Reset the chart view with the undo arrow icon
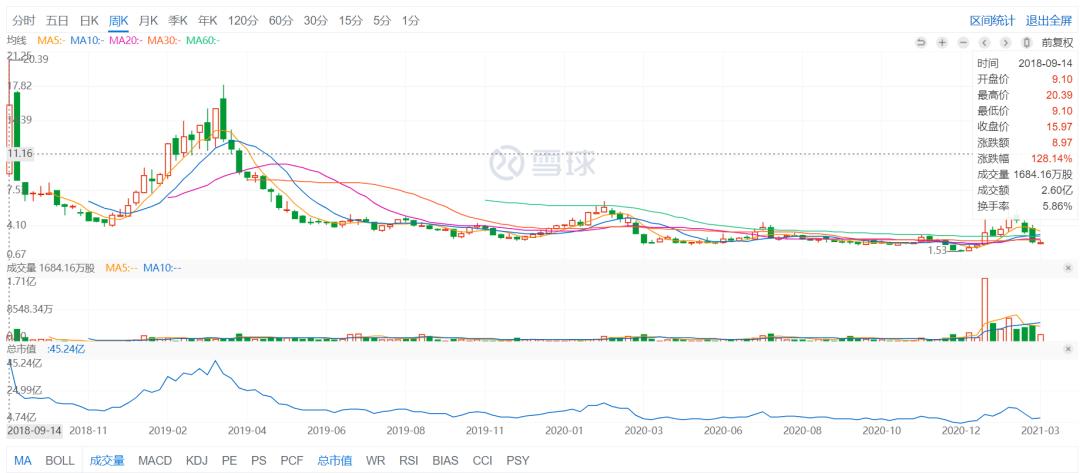Screen dimensions: 1080x473 [921, 43]
